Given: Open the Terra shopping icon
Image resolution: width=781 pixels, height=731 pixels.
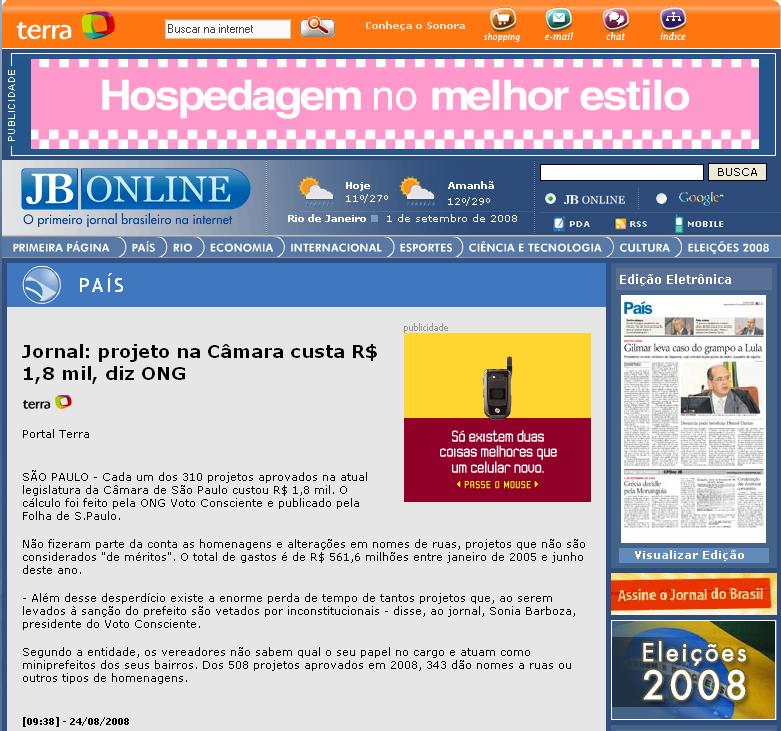Looking at the screenshot, I should pyautogui.click(x=502, y=20).
